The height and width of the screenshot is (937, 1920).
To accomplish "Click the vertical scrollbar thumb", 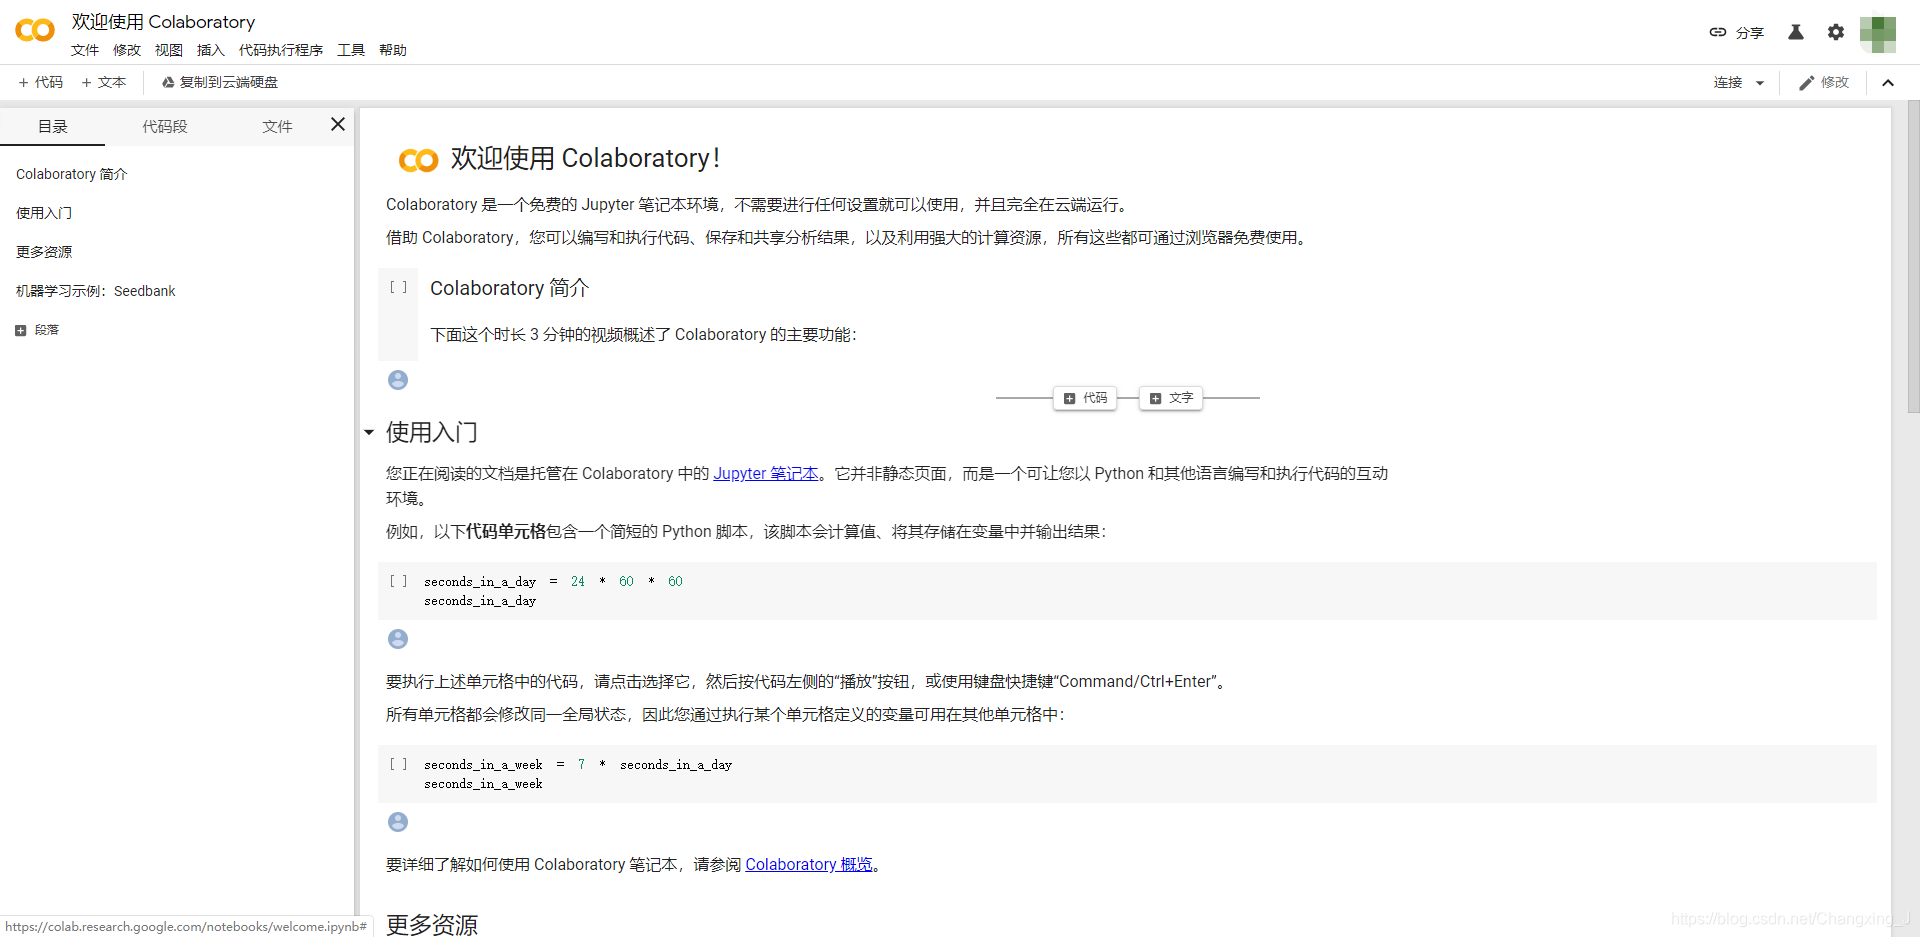I will pos(1913,256).
